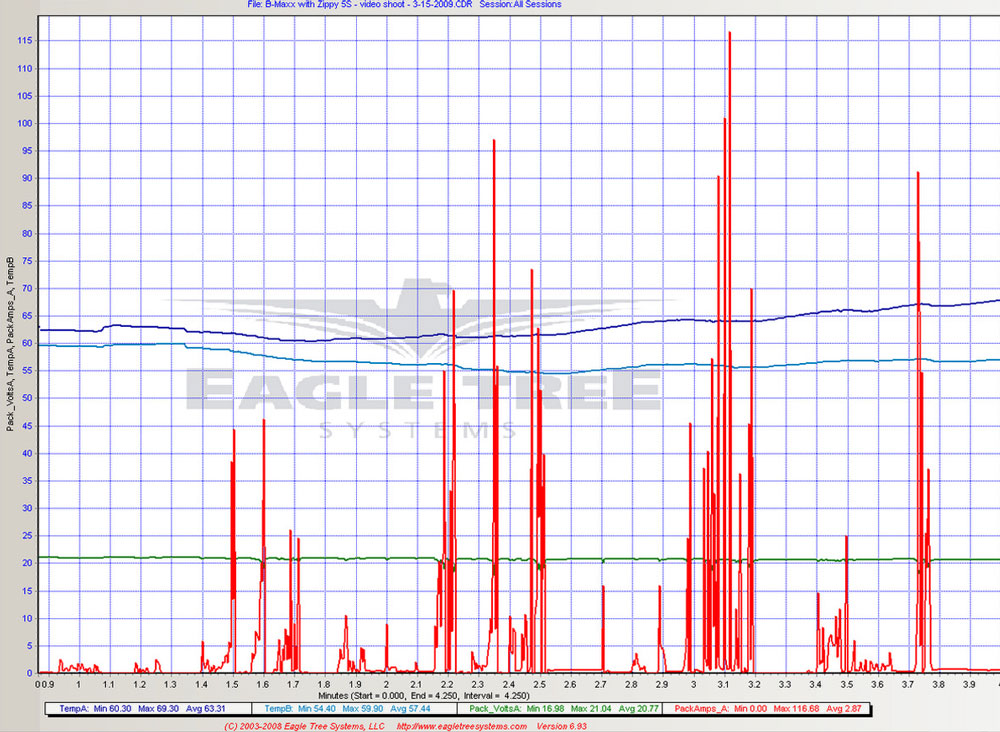Click the 70 label on the vertical axis
Image resolution: width=1000 pixels, height=732 pixels.
(x=27, y=289)
